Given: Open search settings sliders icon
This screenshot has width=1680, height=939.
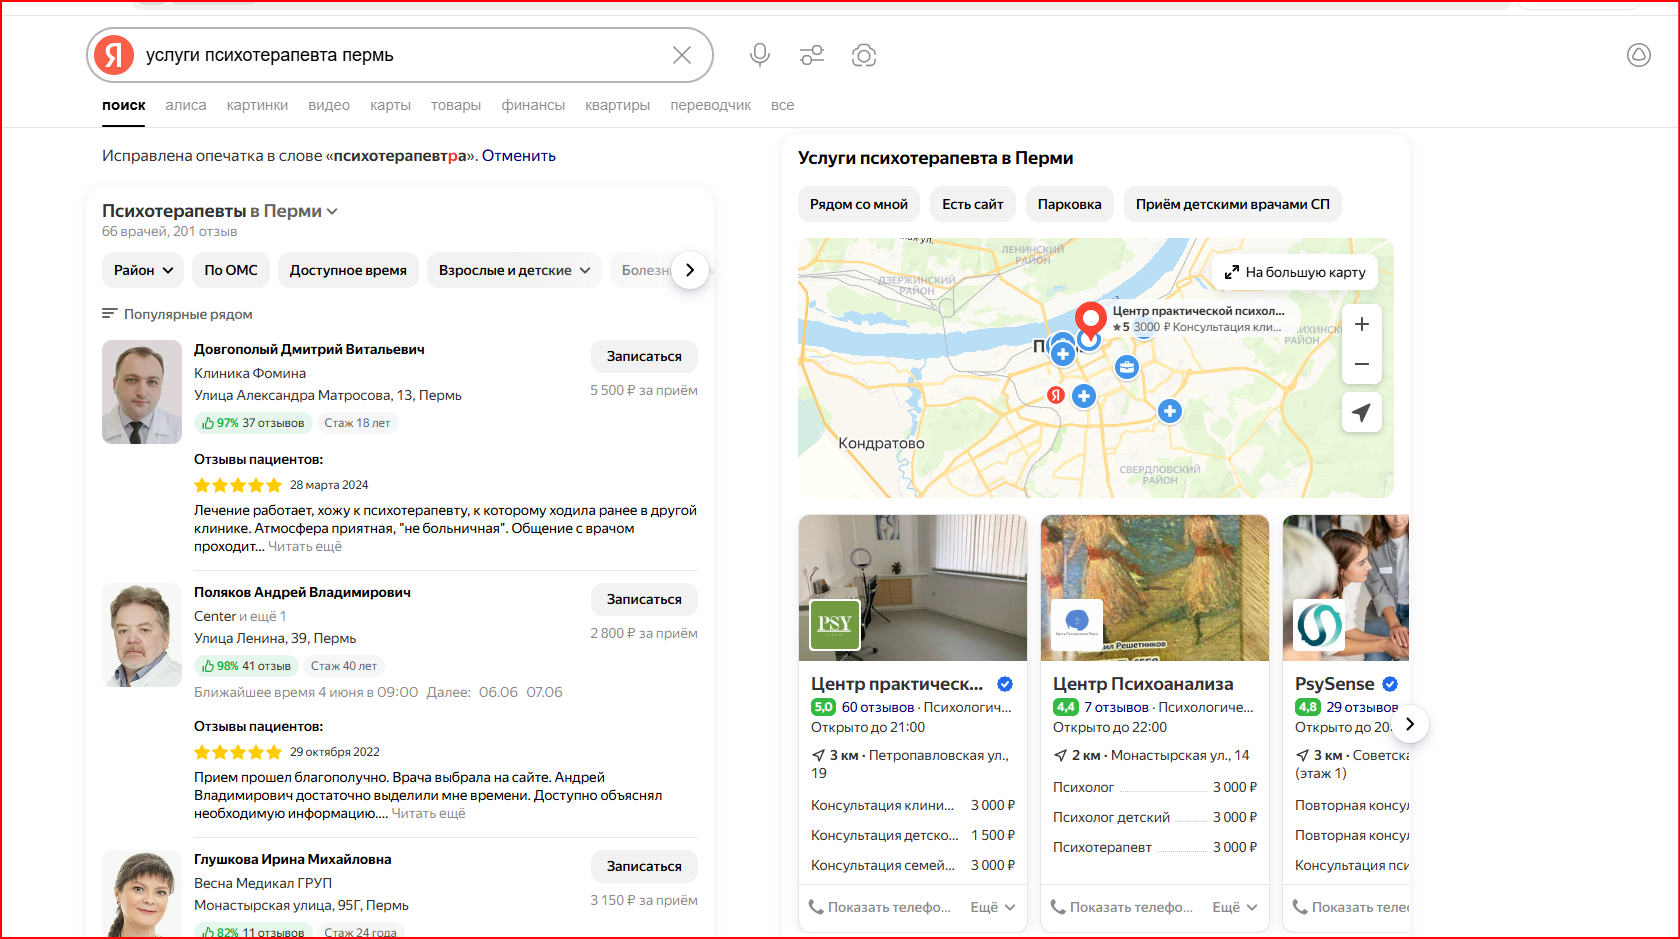Looking at the screenshot, I should [x=812, y=55].
